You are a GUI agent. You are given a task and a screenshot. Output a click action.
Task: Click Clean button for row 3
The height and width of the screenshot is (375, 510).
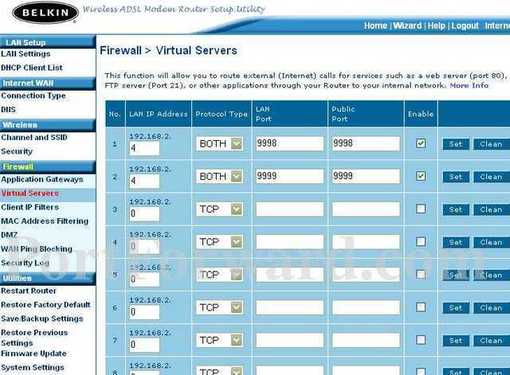click(x=491, y=210)
